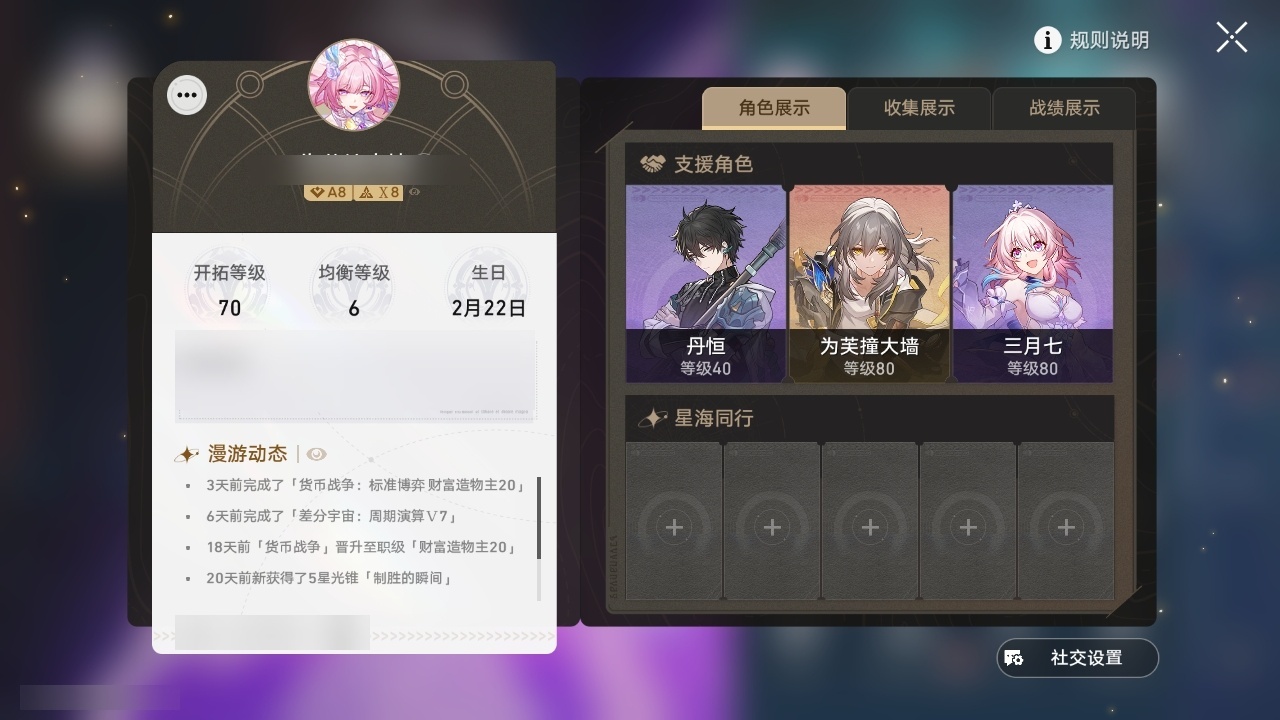Select the 角色展示 tab
The width and height of the screenshot is (1280, 720).
[x=774, y=108]
